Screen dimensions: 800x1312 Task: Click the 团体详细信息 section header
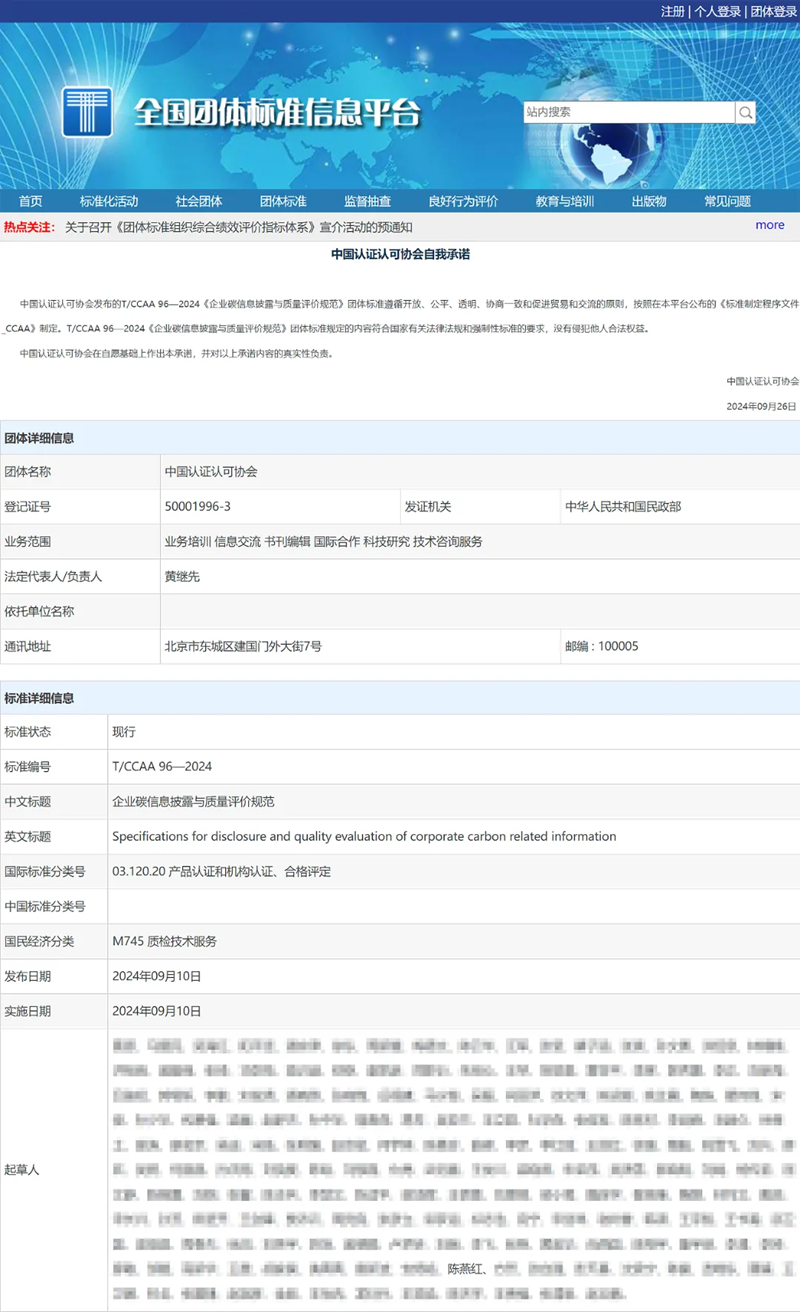[39, 438]
